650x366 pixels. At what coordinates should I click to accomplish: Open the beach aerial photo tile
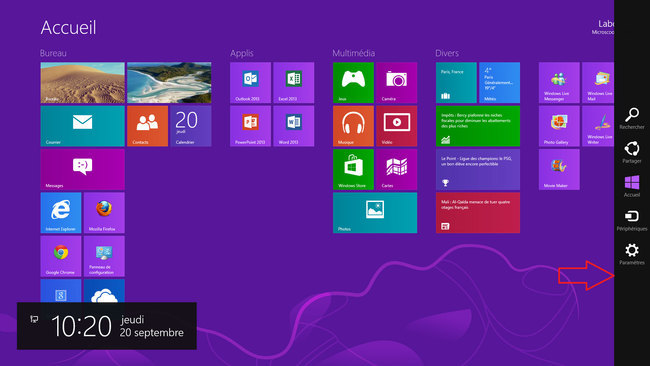click(x=169, y=82)
